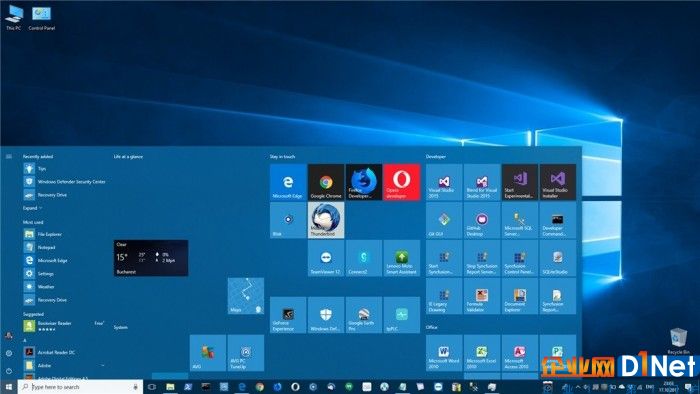Open the Bucharest weather live tile
Image resolution: width=700 pixels, height=394 pixels.
pos(151,258)
